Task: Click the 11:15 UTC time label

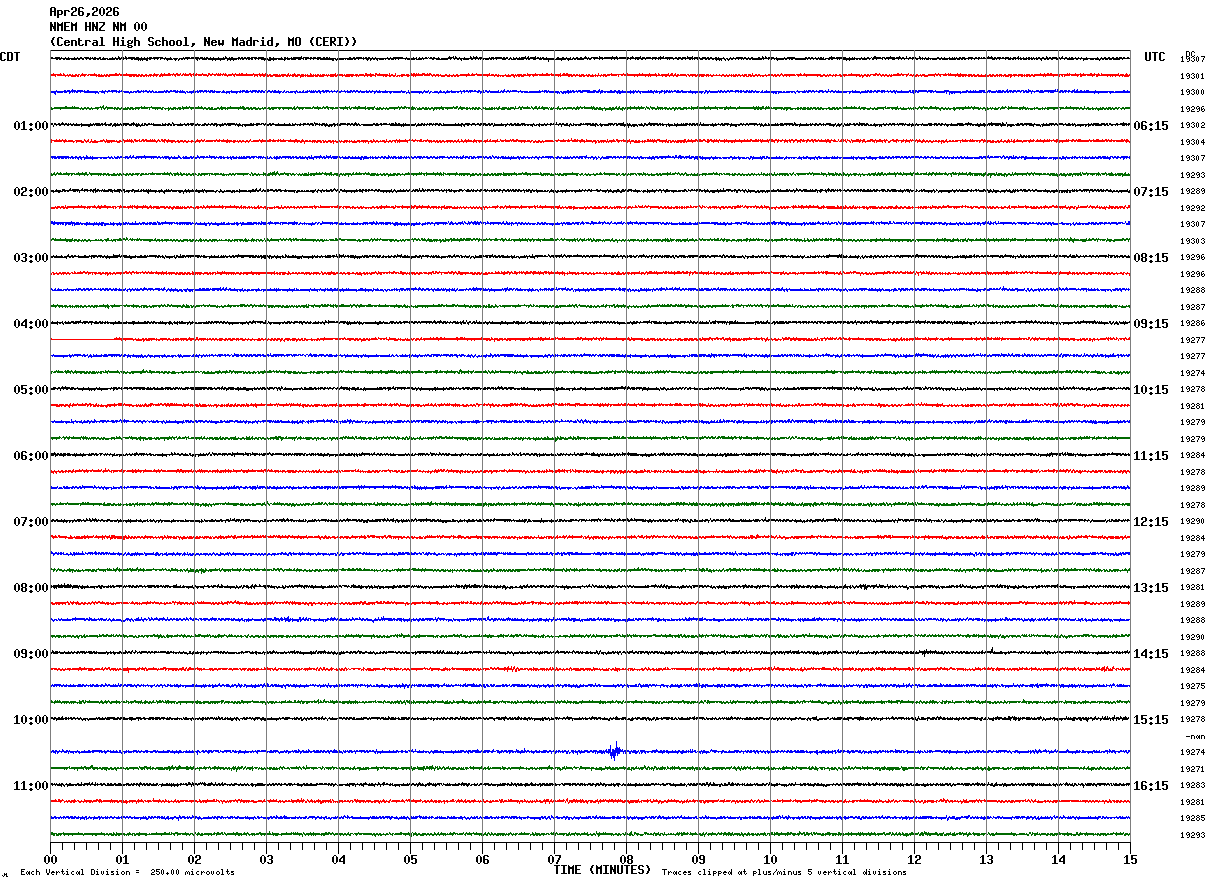Action: pyautogui.click(x=1151, y=456)
